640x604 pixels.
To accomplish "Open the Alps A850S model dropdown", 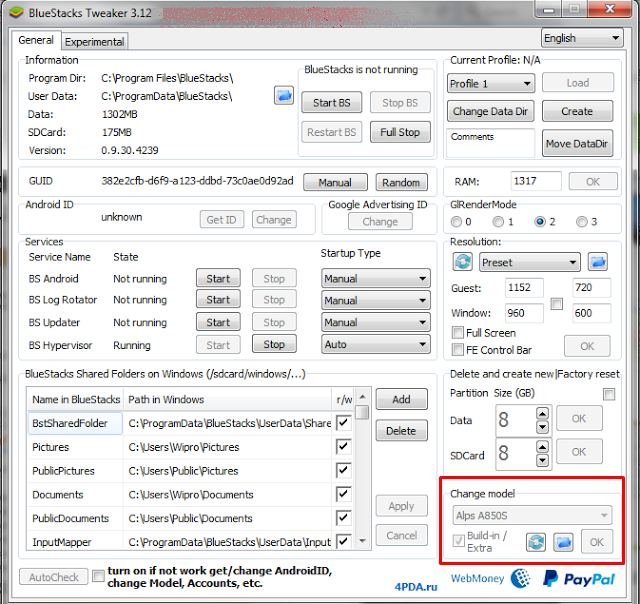I will 532,515.
